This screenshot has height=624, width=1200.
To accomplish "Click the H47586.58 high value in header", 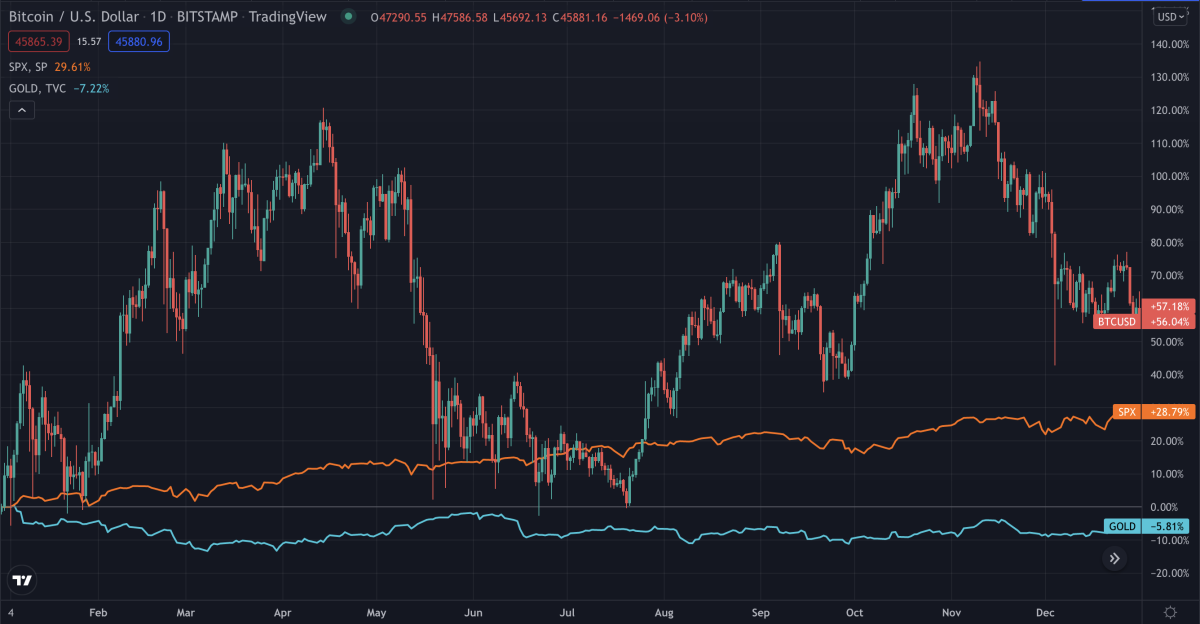I will pyautogui.click(x=458, y=17).
